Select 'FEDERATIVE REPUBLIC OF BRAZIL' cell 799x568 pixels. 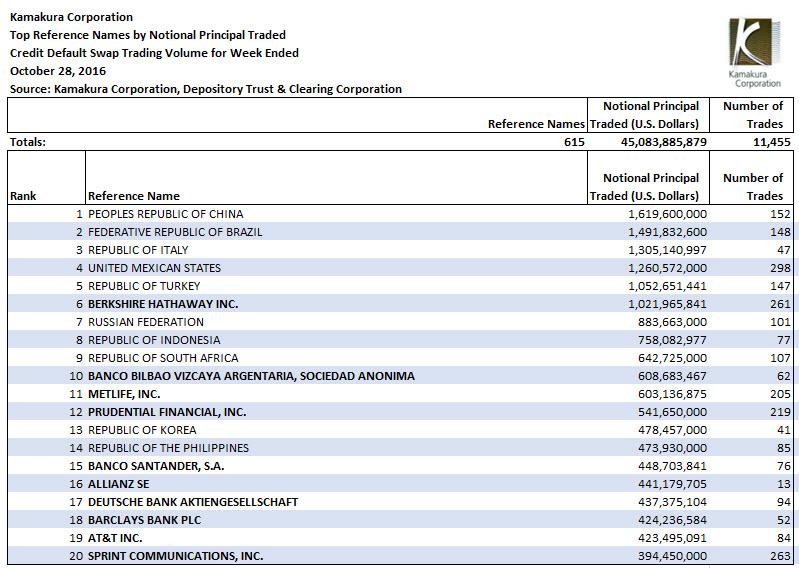click(175, 232)
